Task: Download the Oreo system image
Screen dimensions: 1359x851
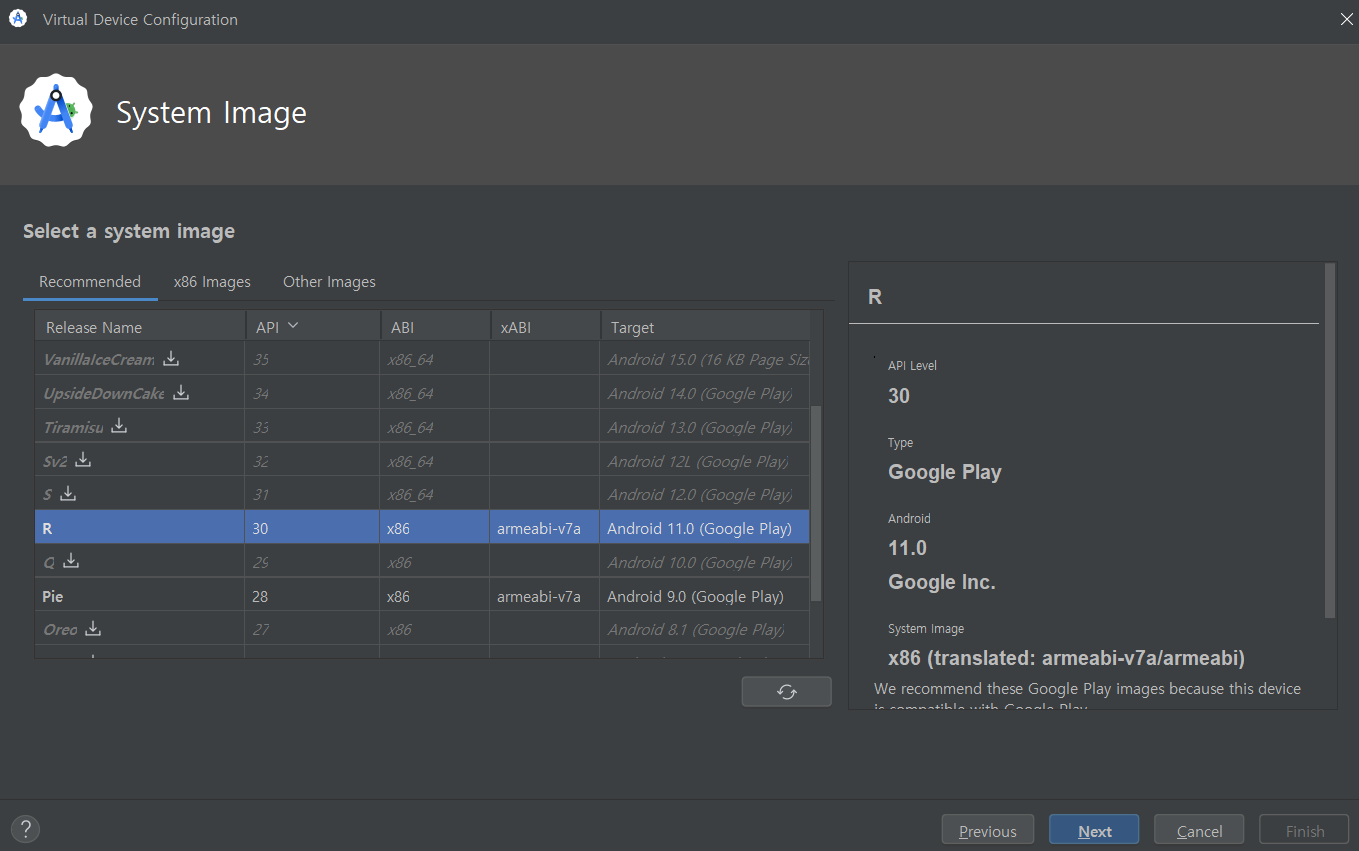Action: point(93,628)
